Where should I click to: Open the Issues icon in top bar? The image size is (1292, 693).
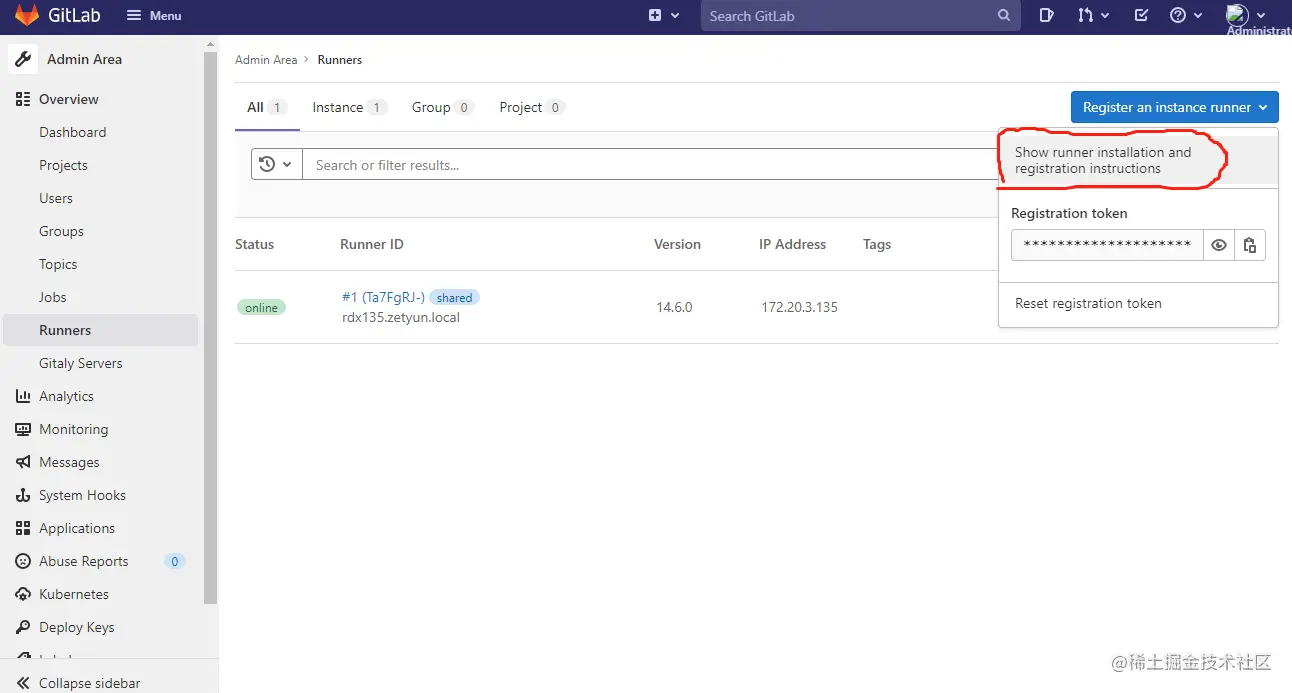tap(1046, 15)
